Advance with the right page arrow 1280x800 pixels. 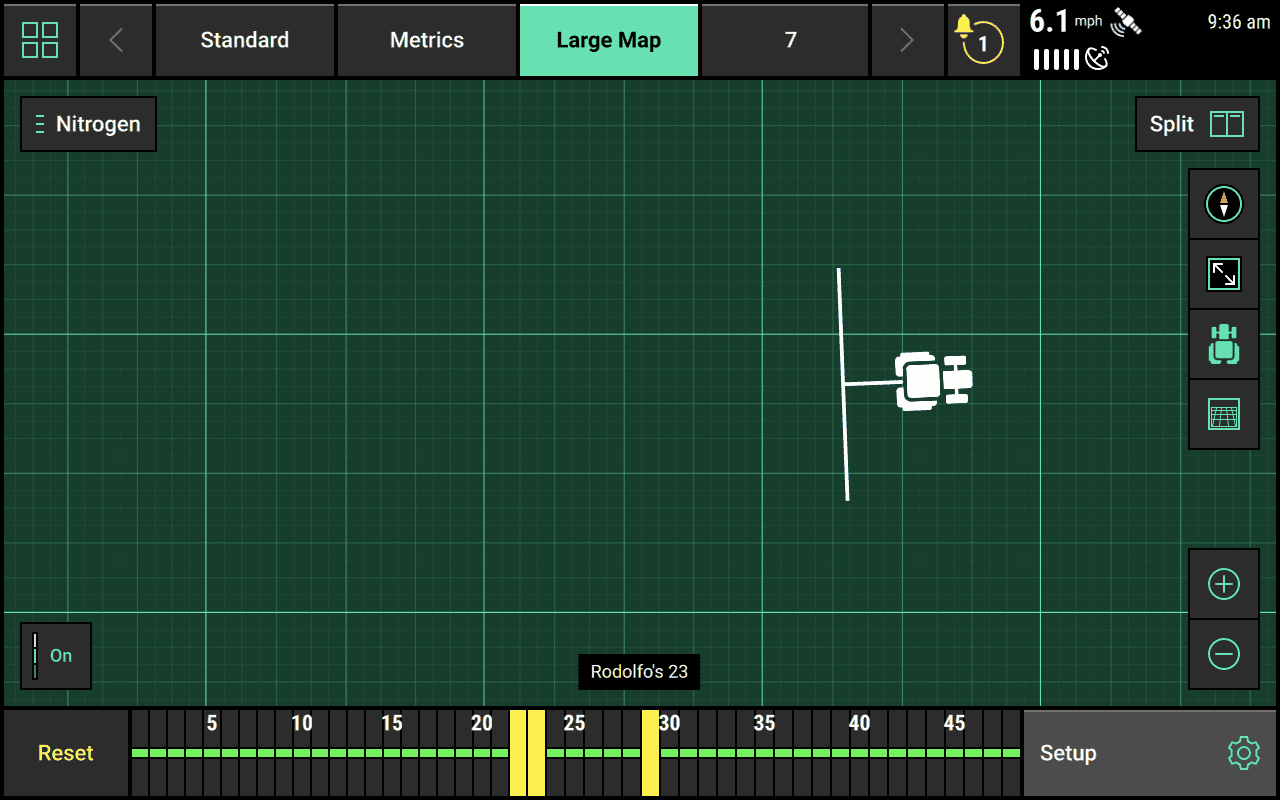coord(907,40)
